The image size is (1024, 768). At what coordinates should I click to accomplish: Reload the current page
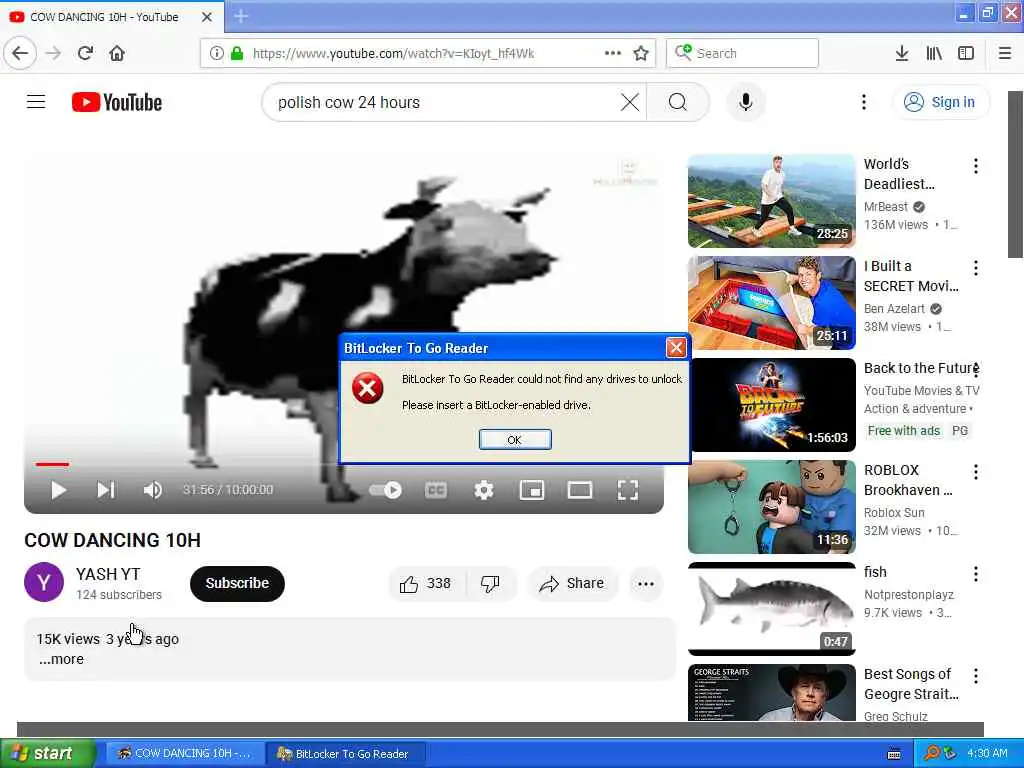tap(86, 53)
